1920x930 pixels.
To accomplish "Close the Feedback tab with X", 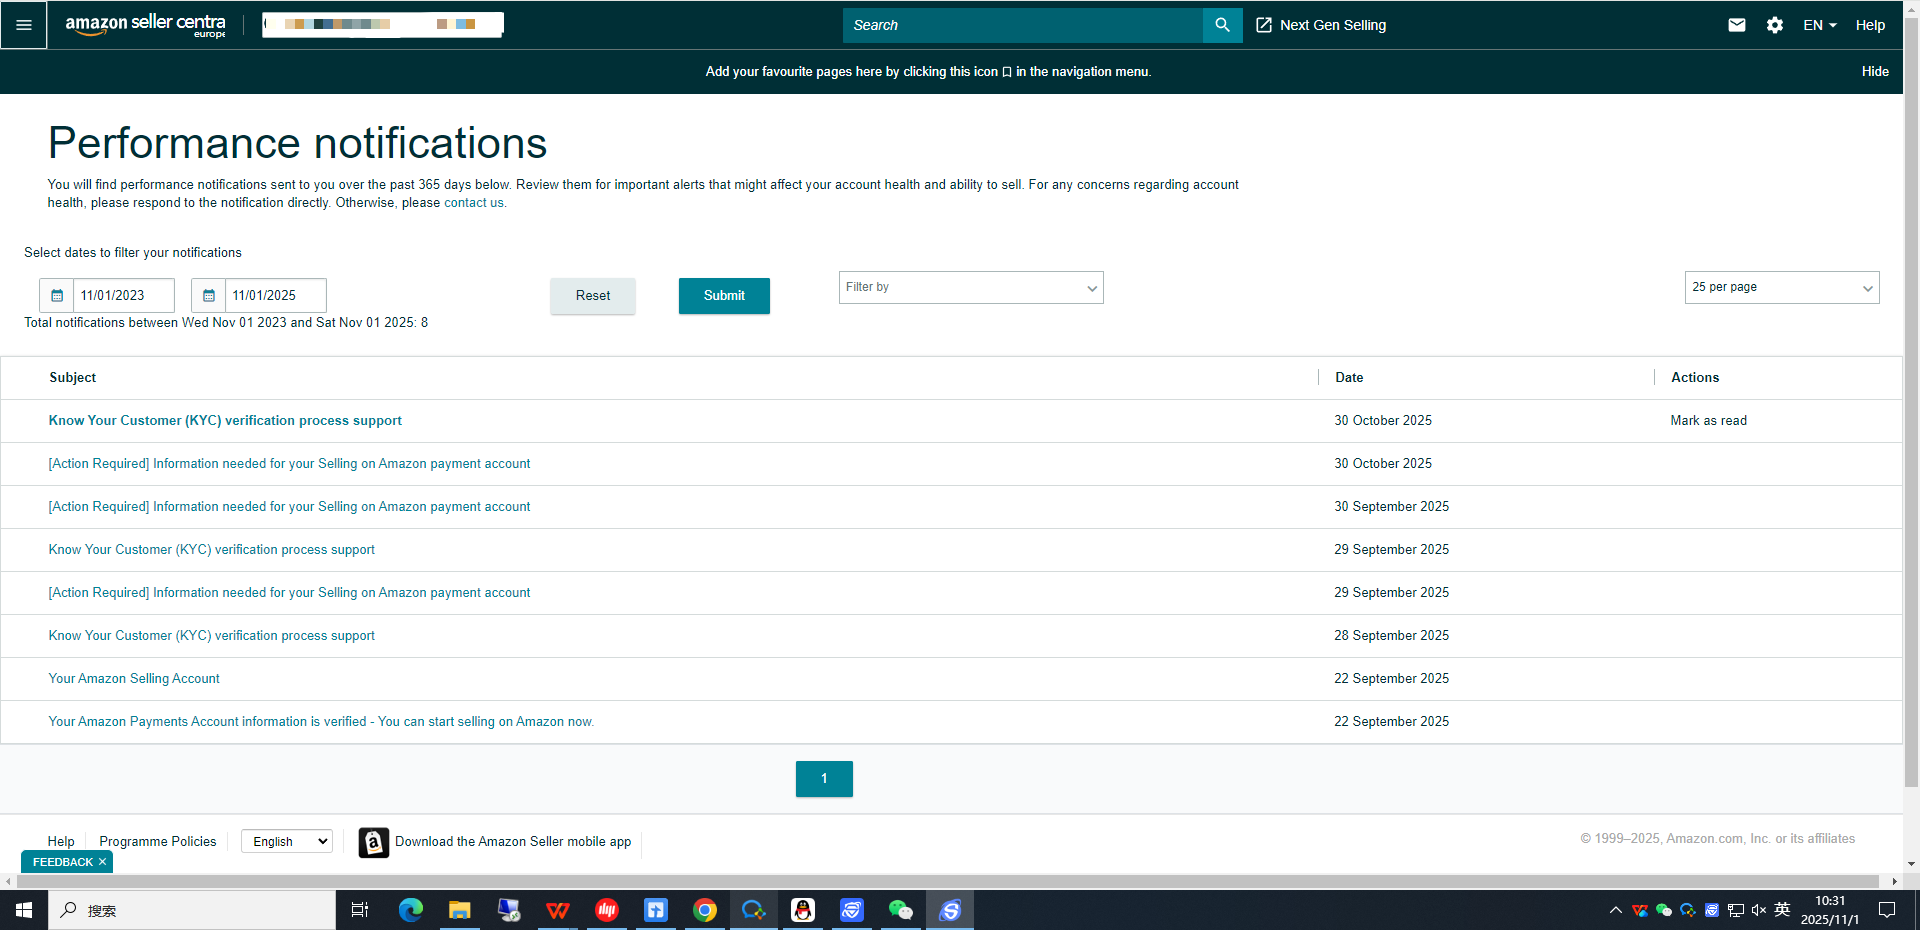I will point(102,862).
